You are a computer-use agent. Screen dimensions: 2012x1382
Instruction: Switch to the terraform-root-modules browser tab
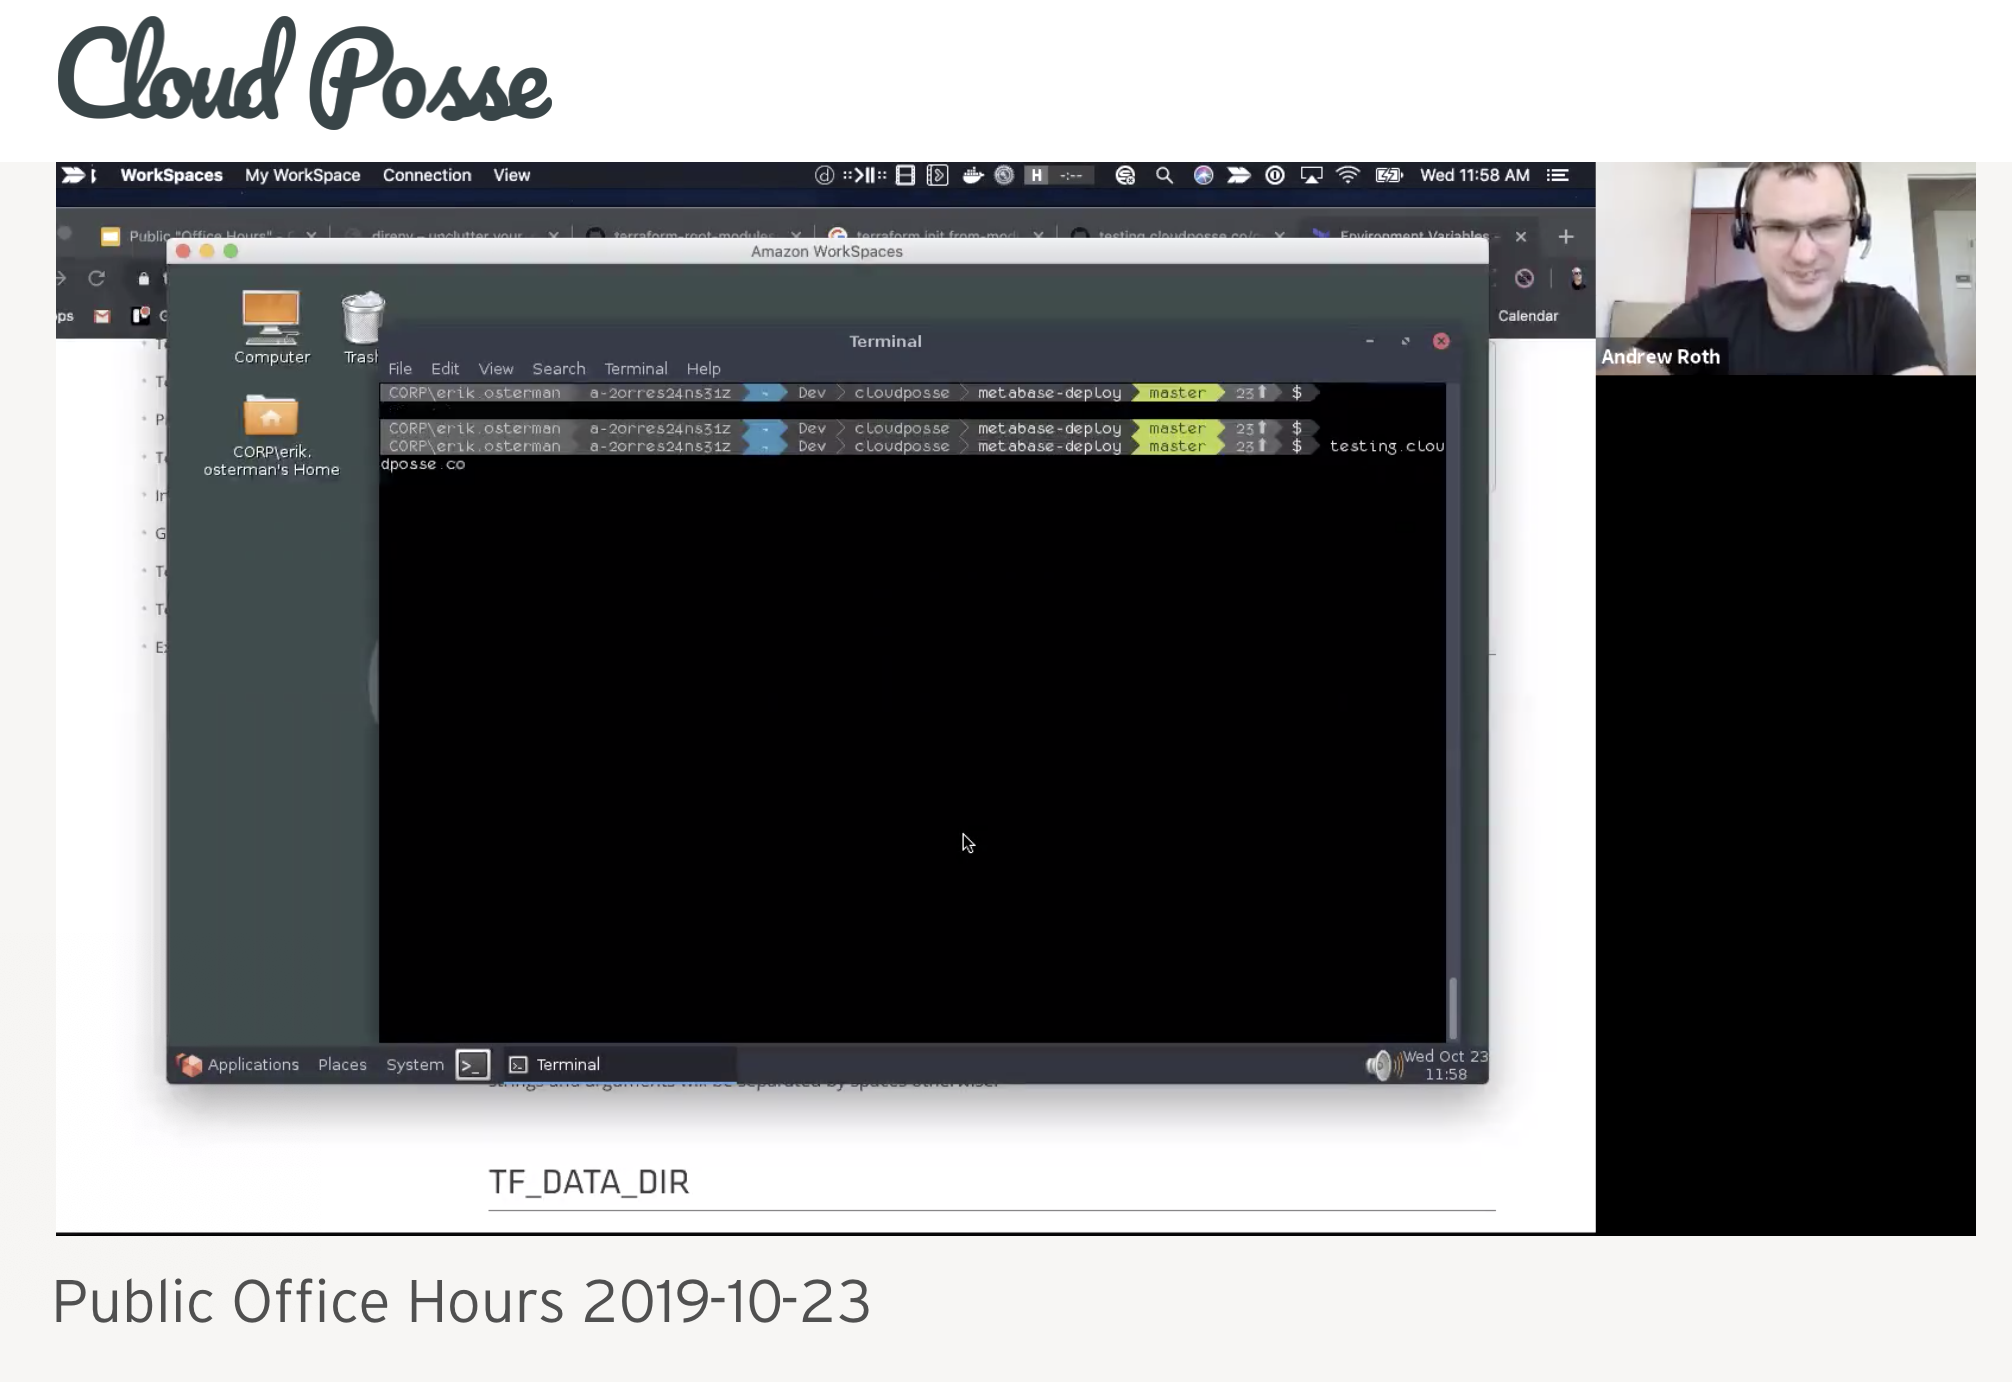(x=693, y=236)
